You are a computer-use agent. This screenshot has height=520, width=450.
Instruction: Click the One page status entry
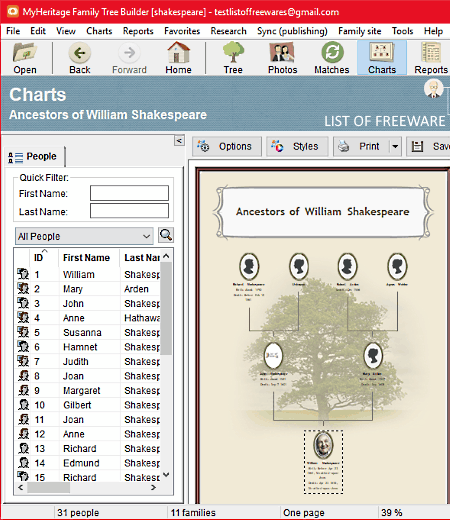[304, 512]
